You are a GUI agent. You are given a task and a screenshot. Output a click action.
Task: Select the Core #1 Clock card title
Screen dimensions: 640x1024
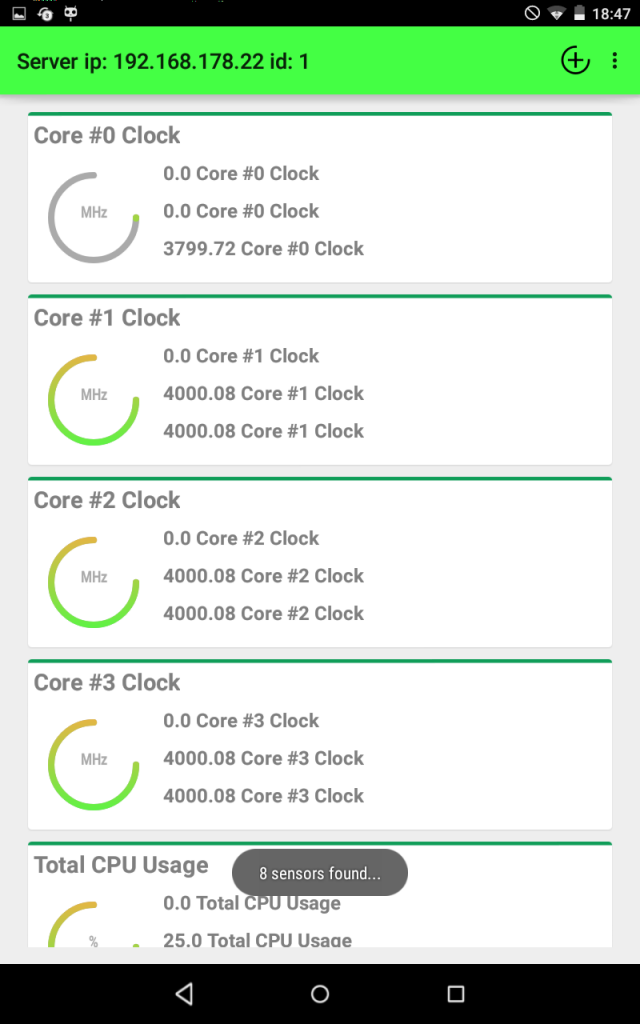click(107, 318)
